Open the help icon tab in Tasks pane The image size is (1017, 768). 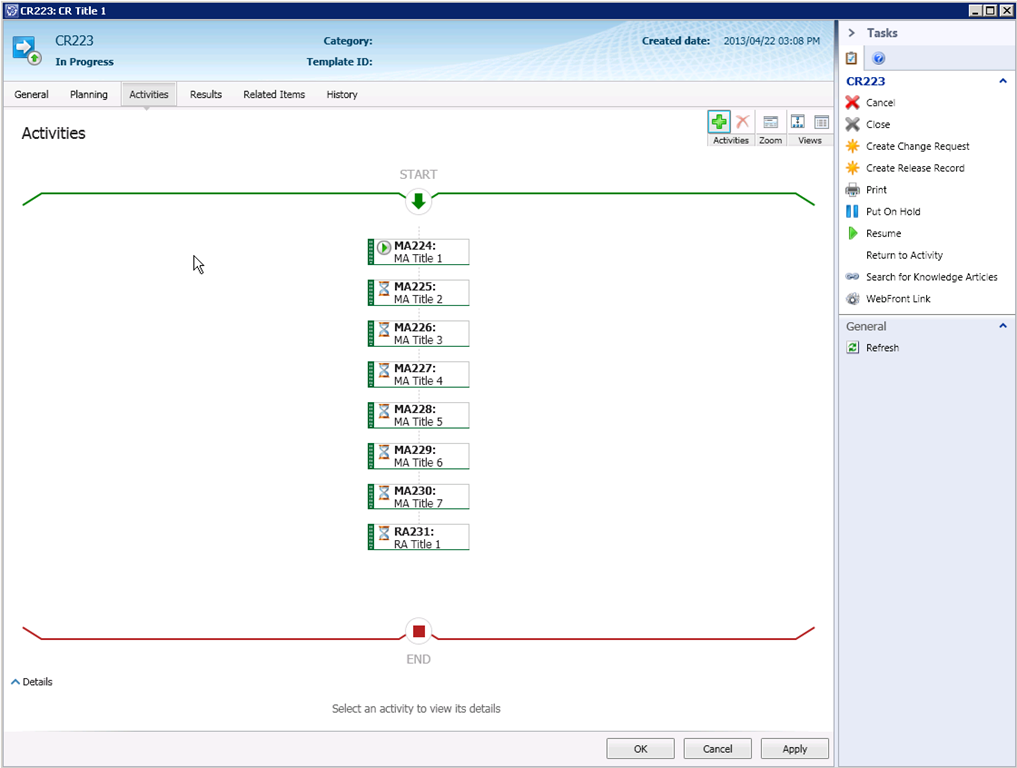click(879, 59)
